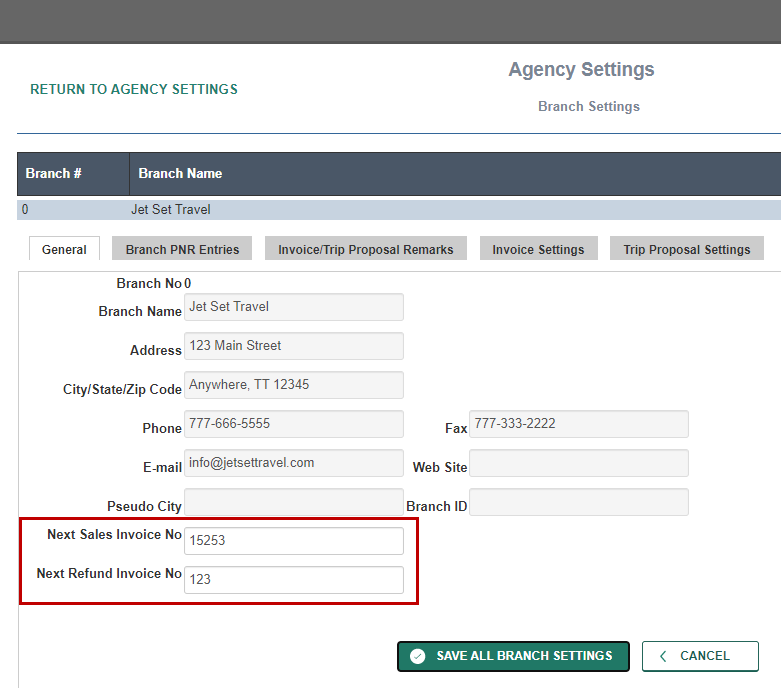The height and width of the screenshot is (688, 781).
Task: Focus the Branch ID field
Action: pos(579,502)
